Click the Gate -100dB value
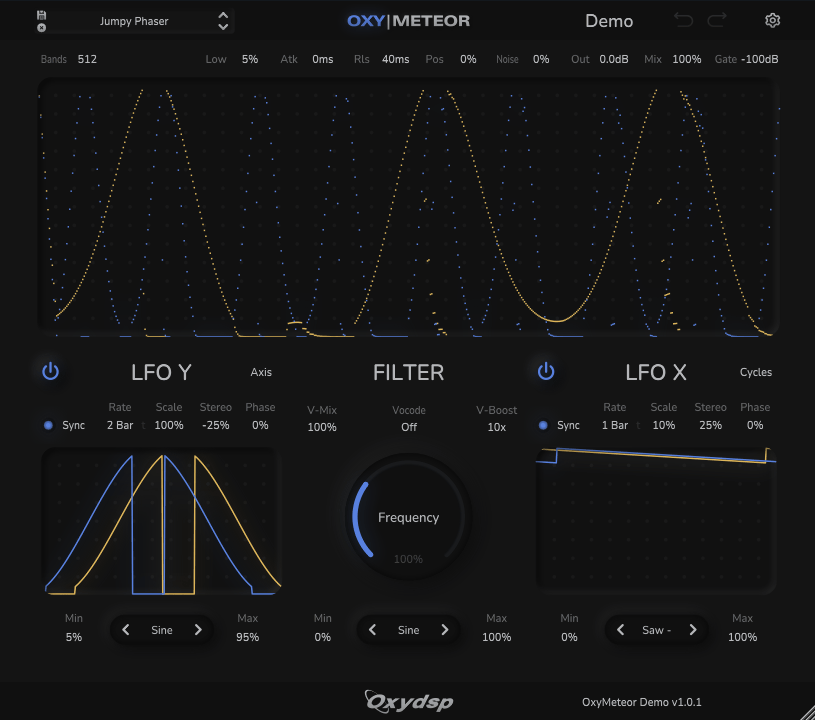The height and width of the screenshot is (720, 815). pos(759,59)
